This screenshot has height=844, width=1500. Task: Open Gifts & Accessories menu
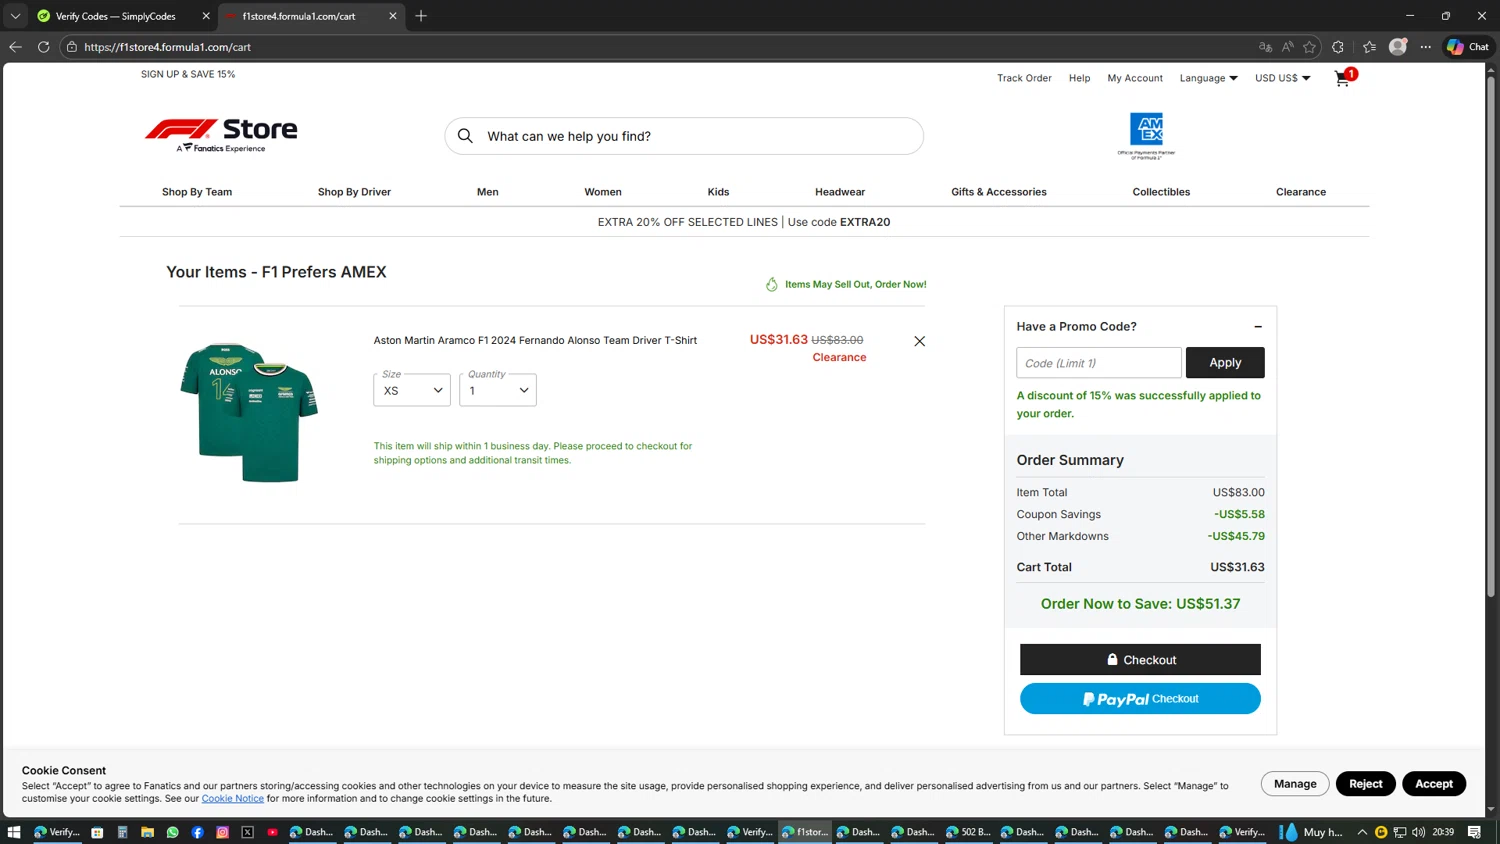(999, 192)
